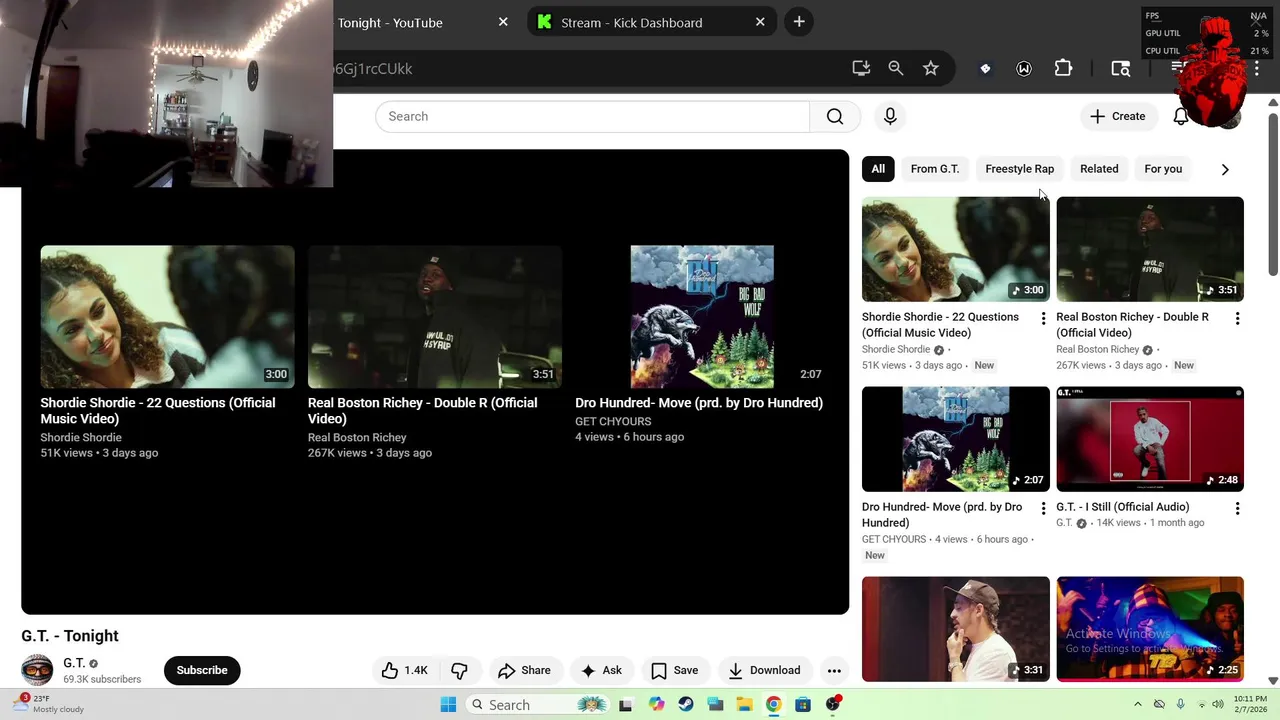The width and height of the screenshot is (1280, 720).
Task: Open Shordie Shordie channel link in sidebar
Action: (x=896, y=350)
